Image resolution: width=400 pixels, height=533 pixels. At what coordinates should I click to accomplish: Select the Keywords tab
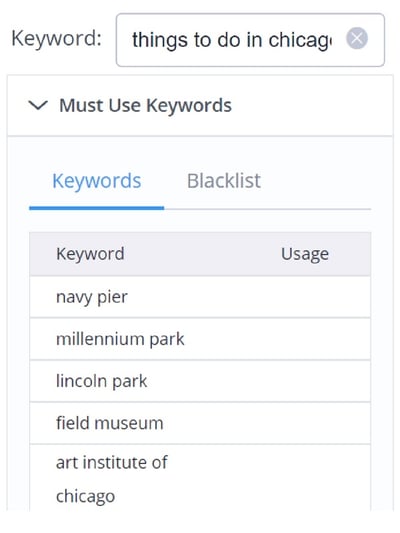pos(97,180)
